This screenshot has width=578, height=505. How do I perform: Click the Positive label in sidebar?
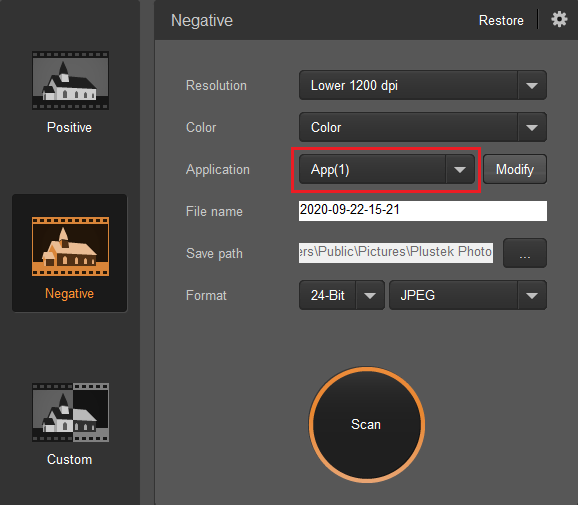[x=69, y=127]
